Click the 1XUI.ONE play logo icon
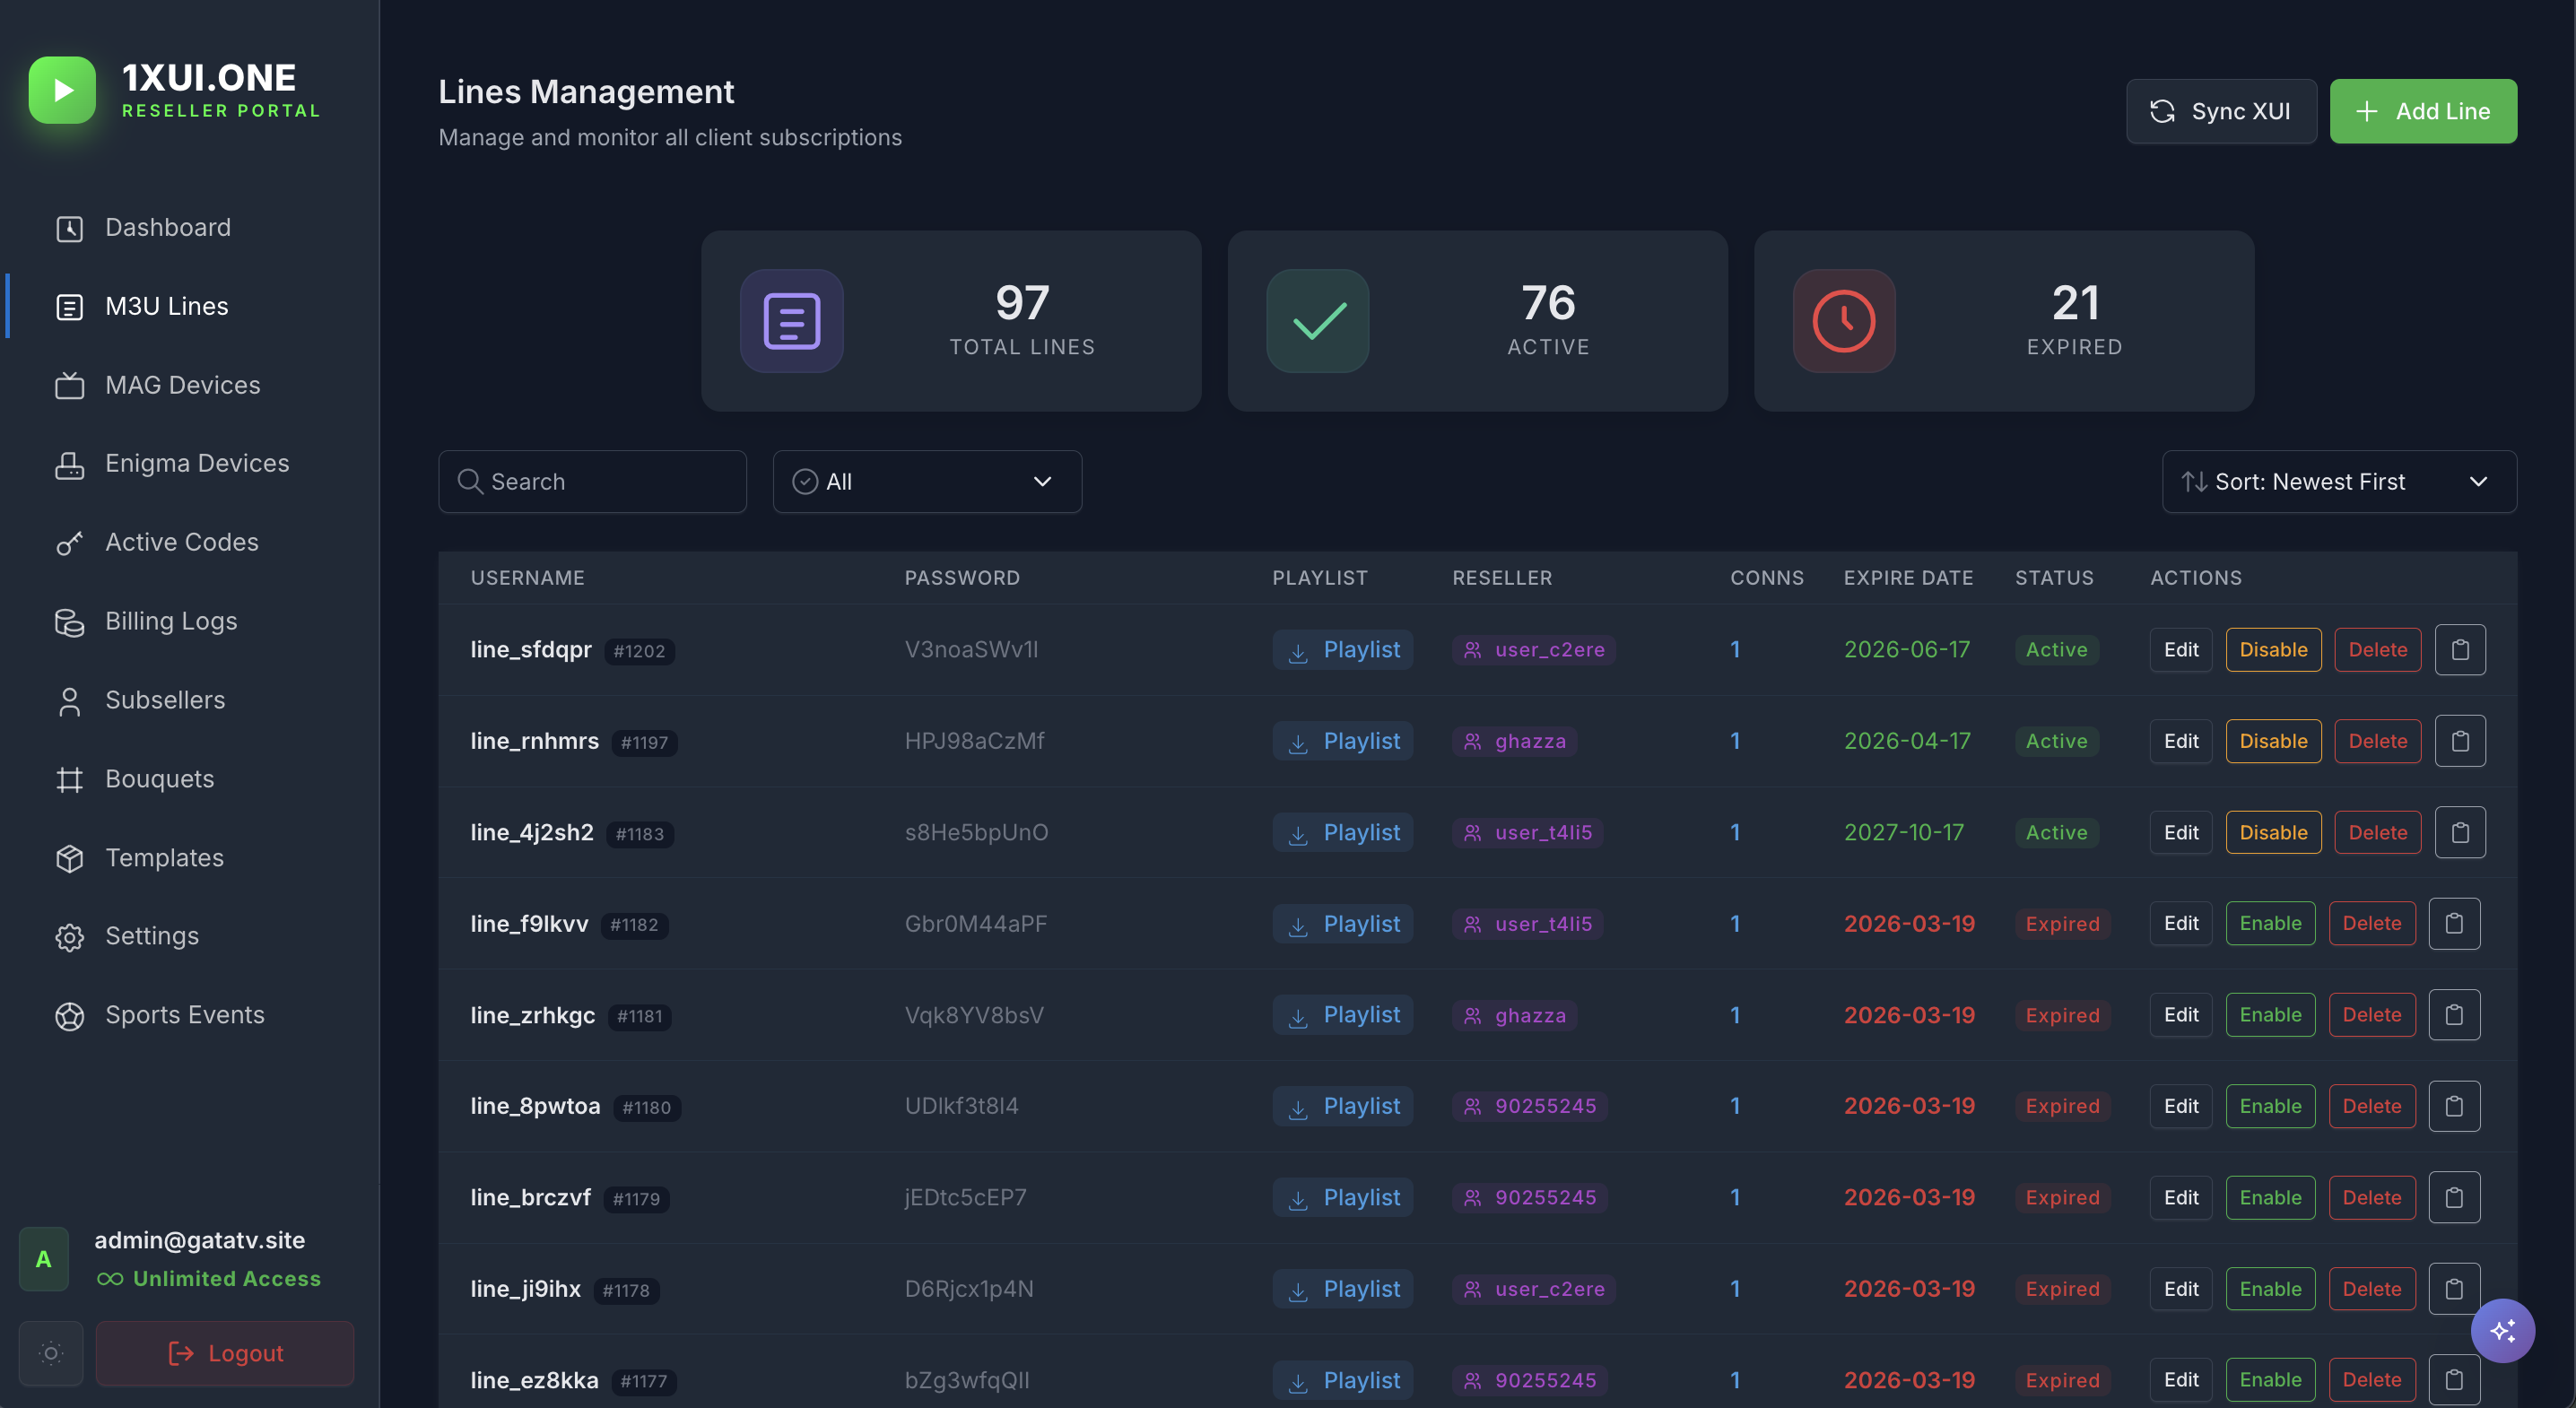Screen dimensions: 2576x1408 pos(61,90)
